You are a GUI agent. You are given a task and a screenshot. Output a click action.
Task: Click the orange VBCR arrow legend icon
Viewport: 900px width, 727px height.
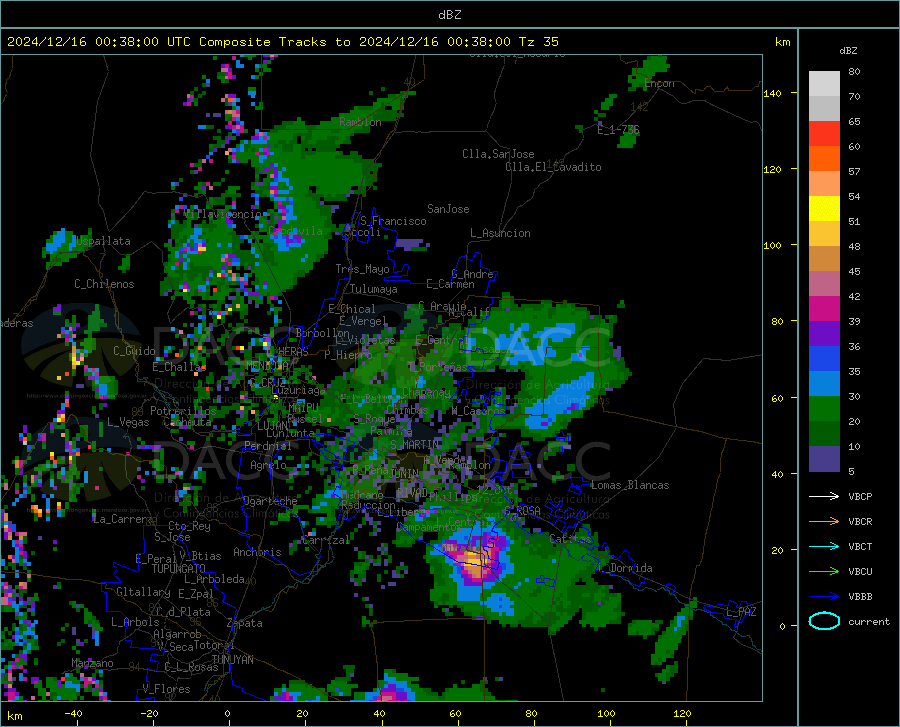824,522
